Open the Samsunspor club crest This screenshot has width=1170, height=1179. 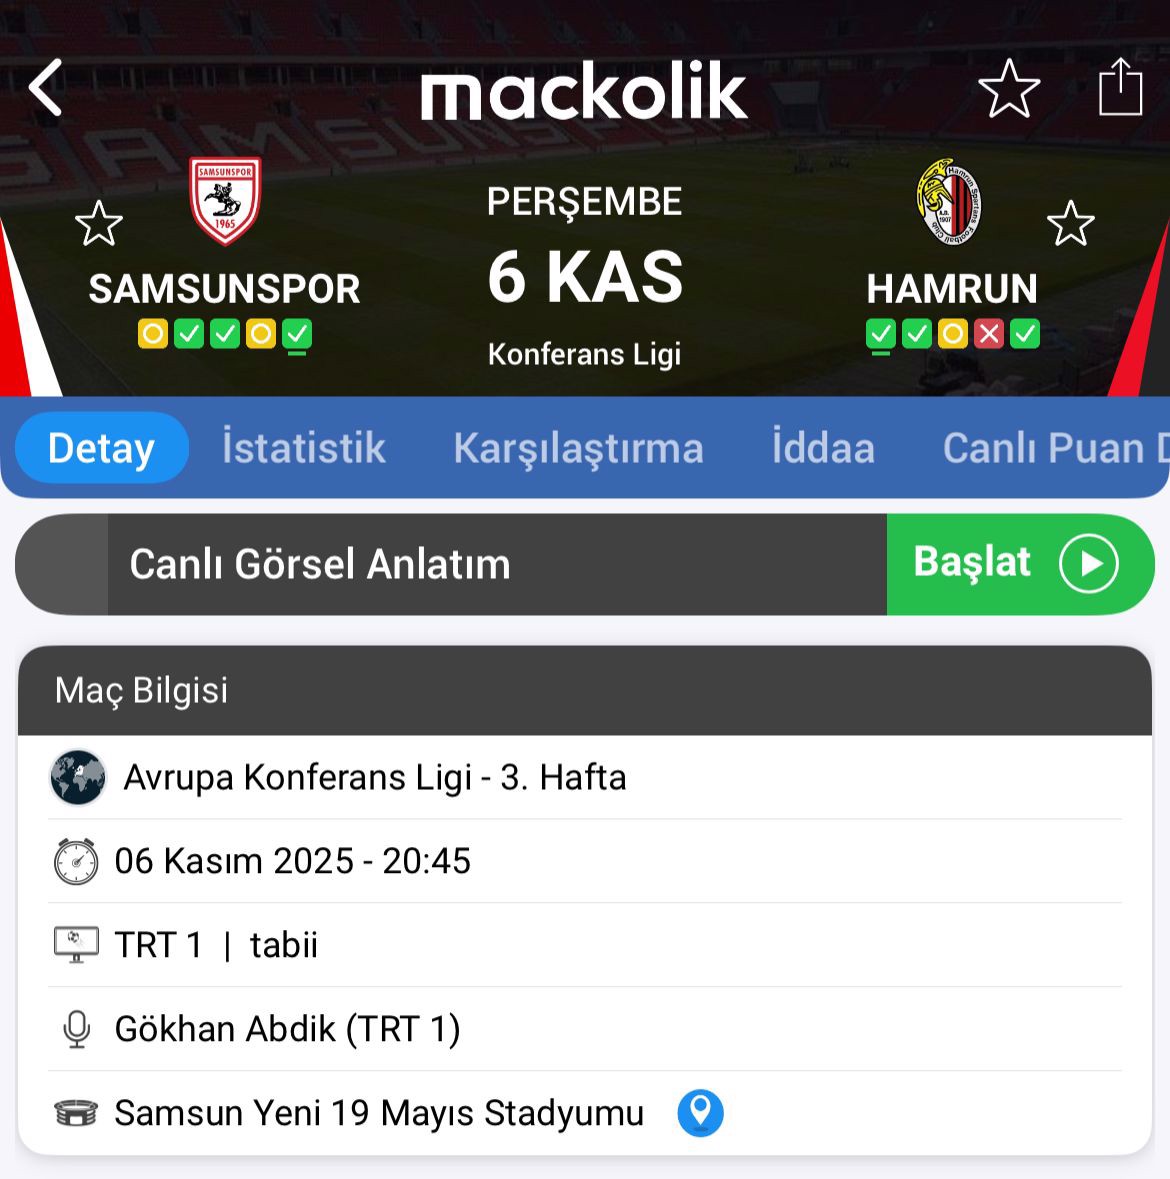(225, 201)
